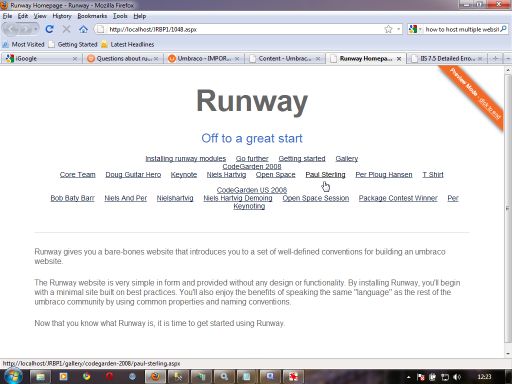Click the address bar URL field
The width and height of the screenshot is (512, 384).
[245, 29]
